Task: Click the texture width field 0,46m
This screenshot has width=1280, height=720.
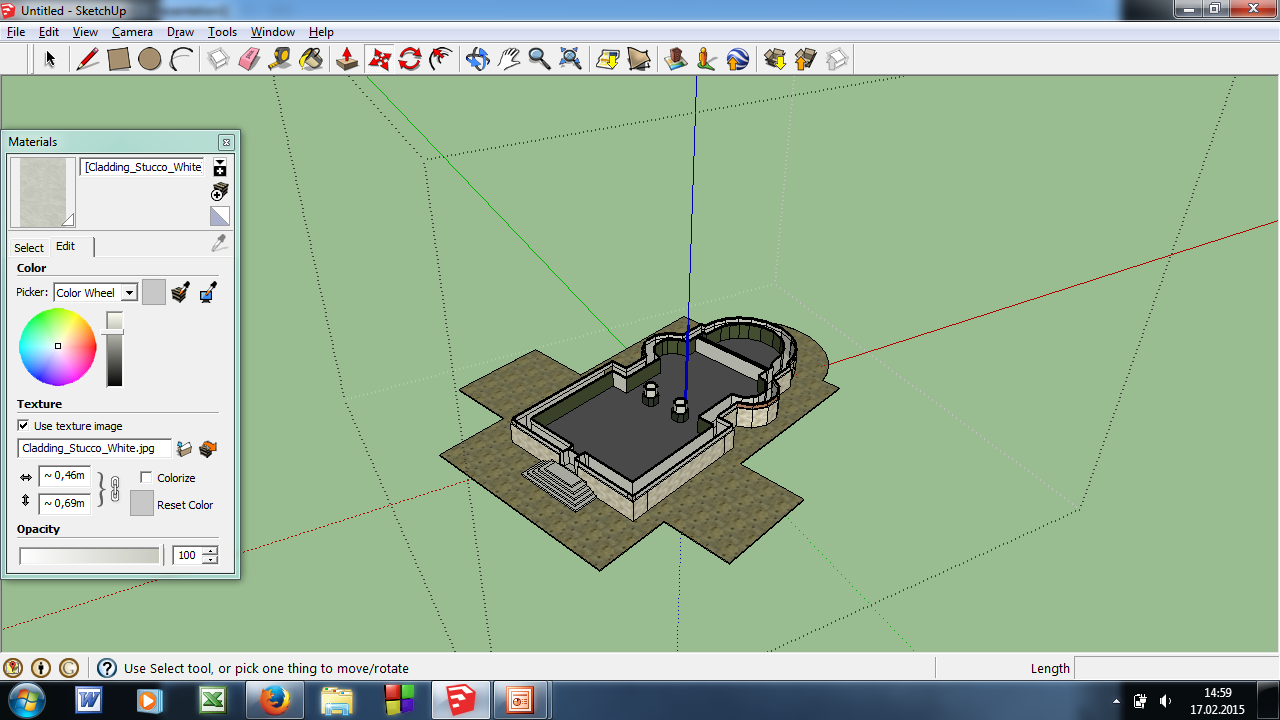Action: pyautogui.click(x=65, y=476)
